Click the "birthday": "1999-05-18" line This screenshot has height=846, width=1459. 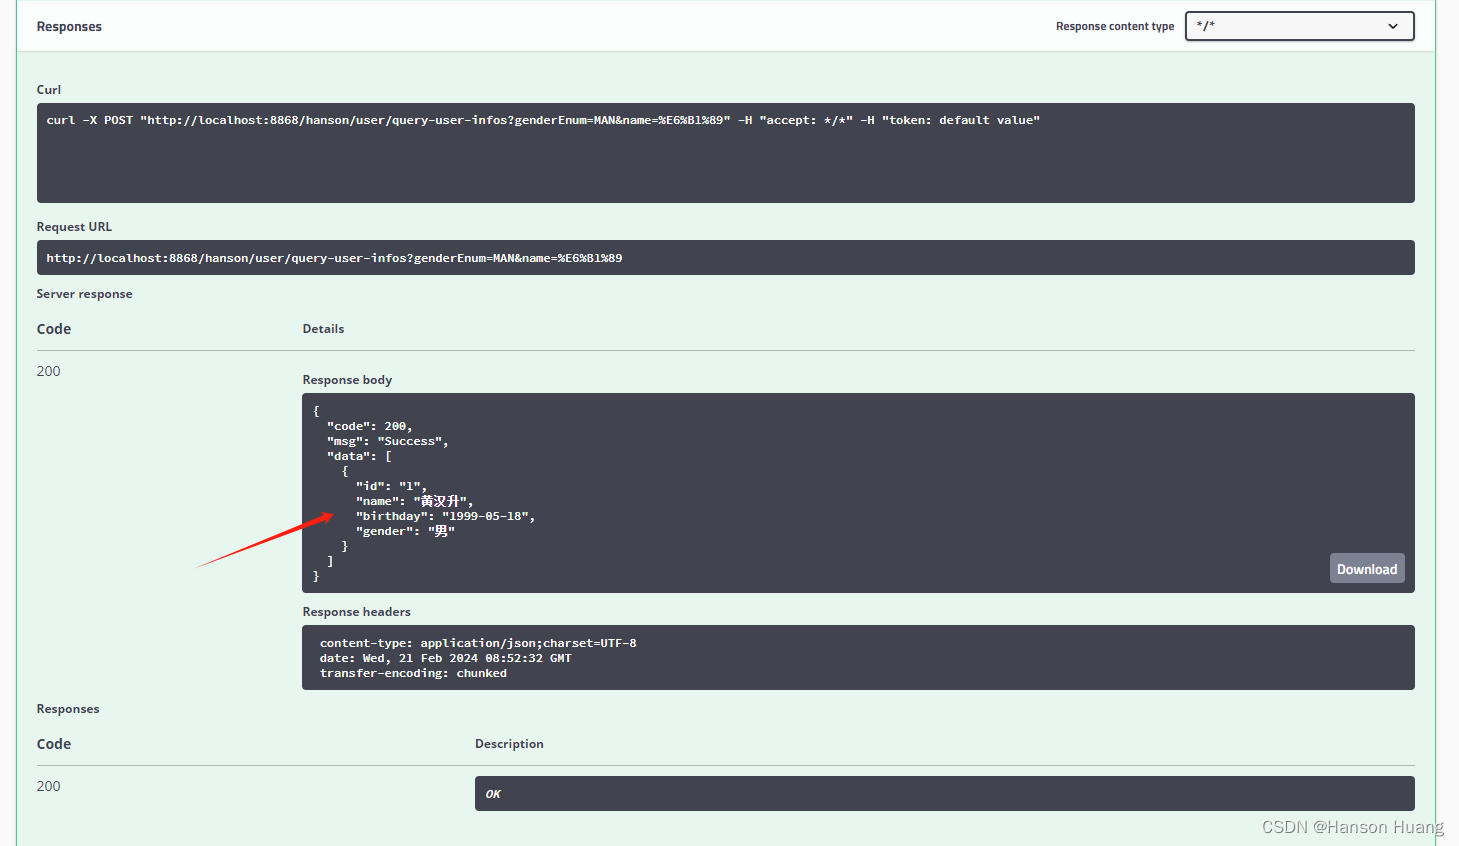point(445,516)
